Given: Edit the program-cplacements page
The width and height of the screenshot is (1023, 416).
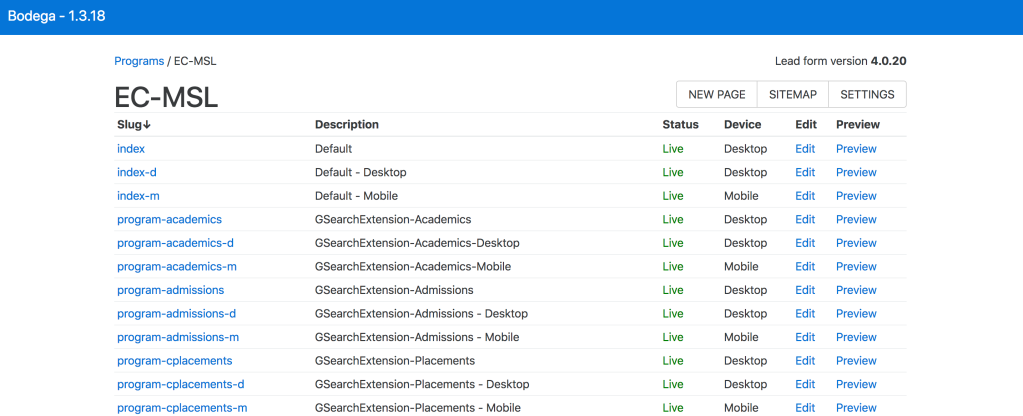Looking at the screenshot, I should (805, 361).
